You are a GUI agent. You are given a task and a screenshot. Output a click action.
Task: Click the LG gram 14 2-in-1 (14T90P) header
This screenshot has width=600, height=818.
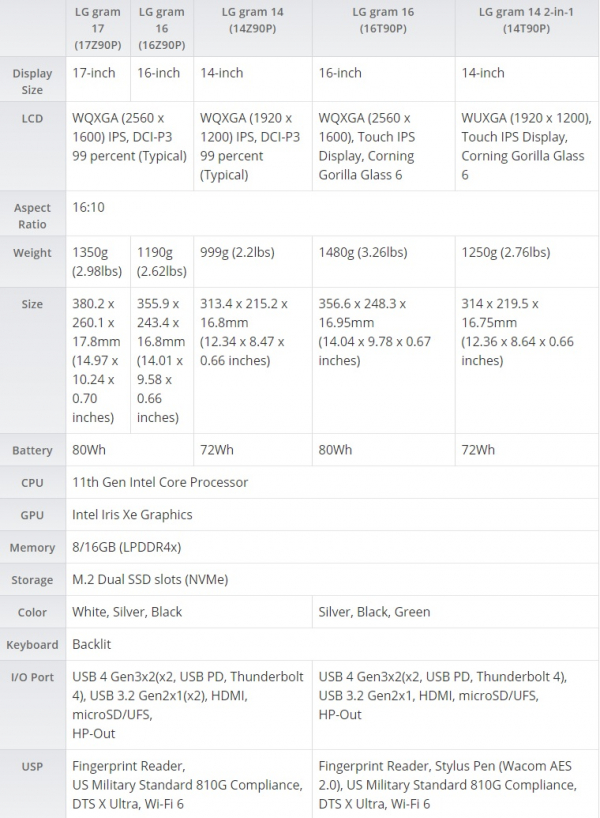pyautogui.click(x=527, y=28)
